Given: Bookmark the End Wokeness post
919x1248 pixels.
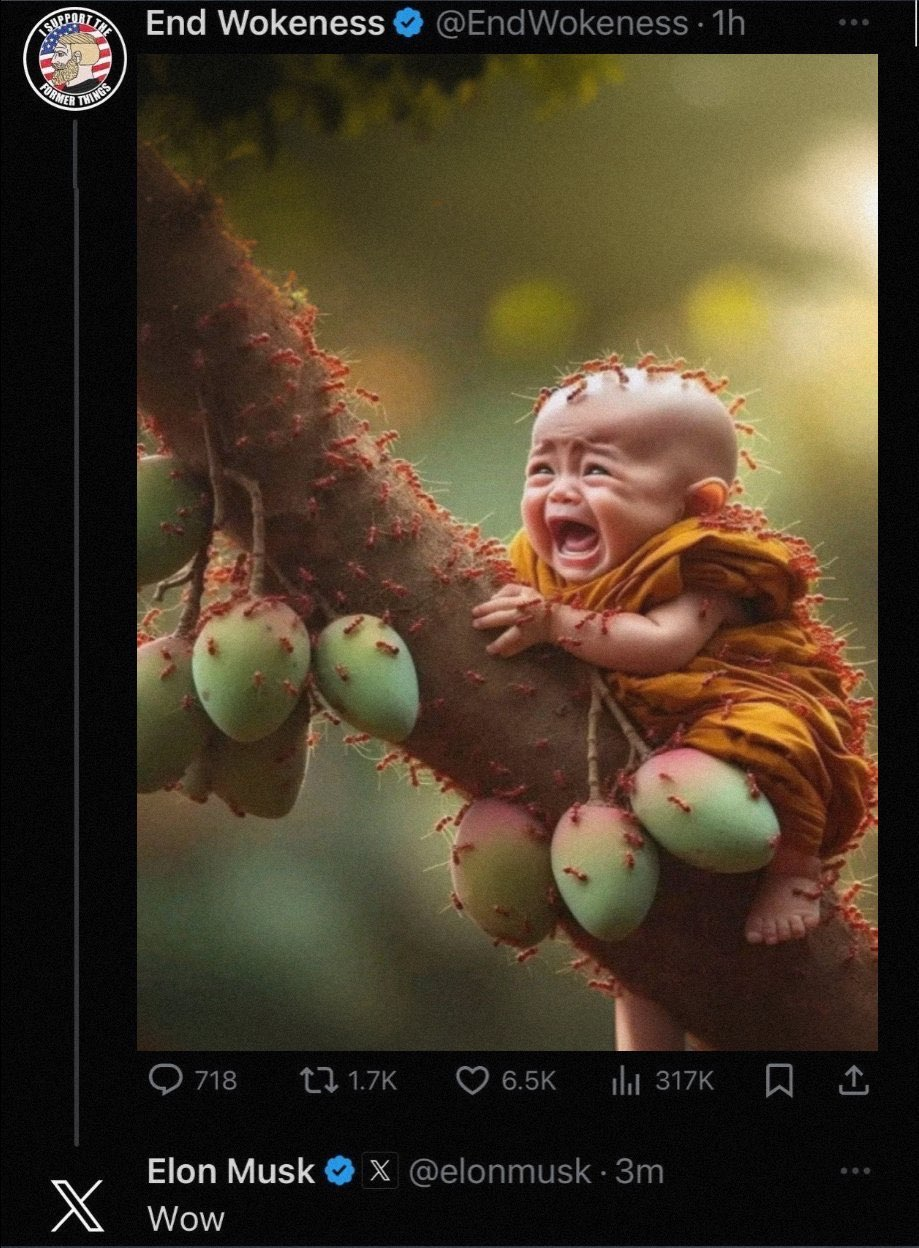Looking at the screenshot, I should tap(779, 1080).
